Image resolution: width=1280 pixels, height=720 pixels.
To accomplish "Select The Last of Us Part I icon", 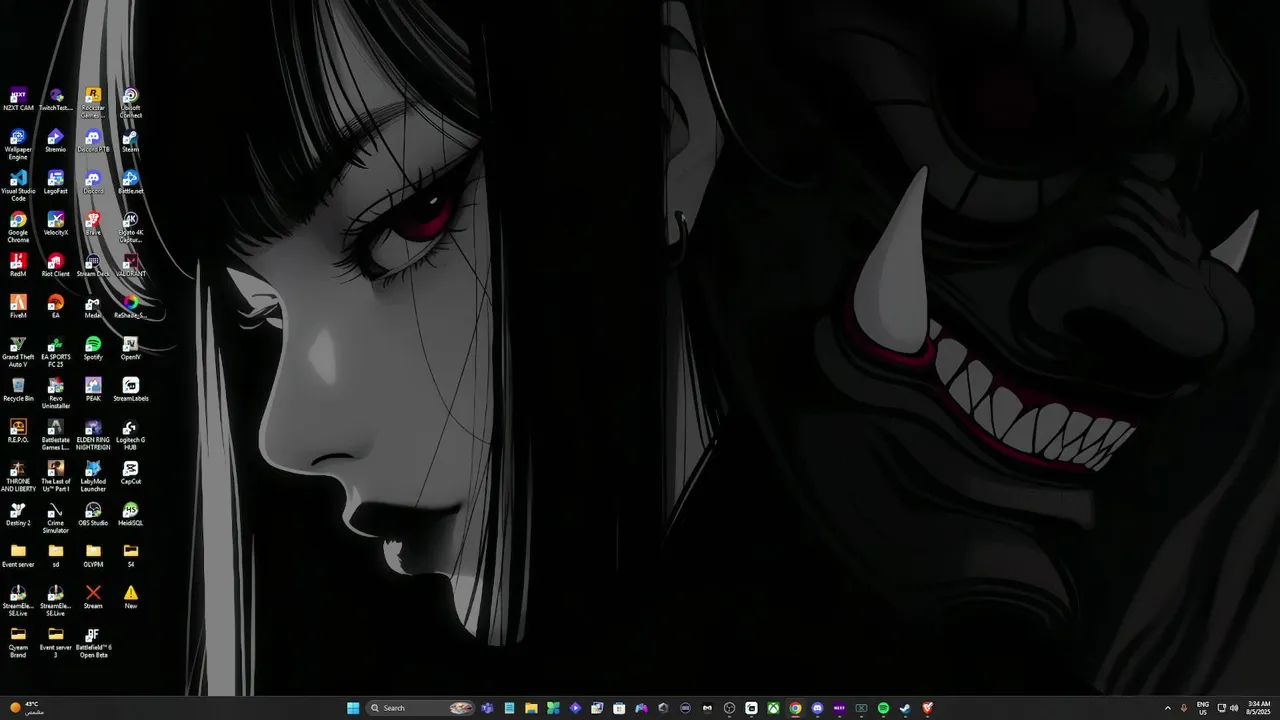I will pyautogui.click(x=56, y=477).
